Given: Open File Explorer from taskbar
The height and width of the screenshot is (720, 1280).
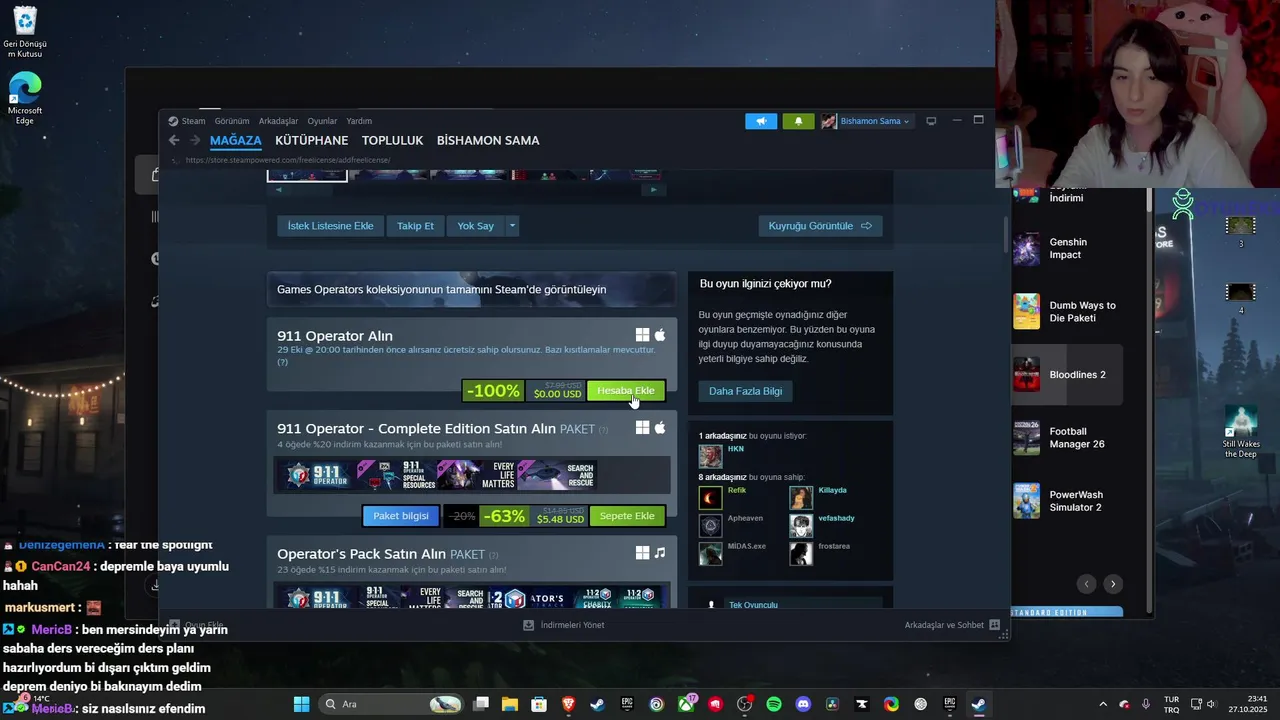Looking at the screenshot, I should coord(510,704).
